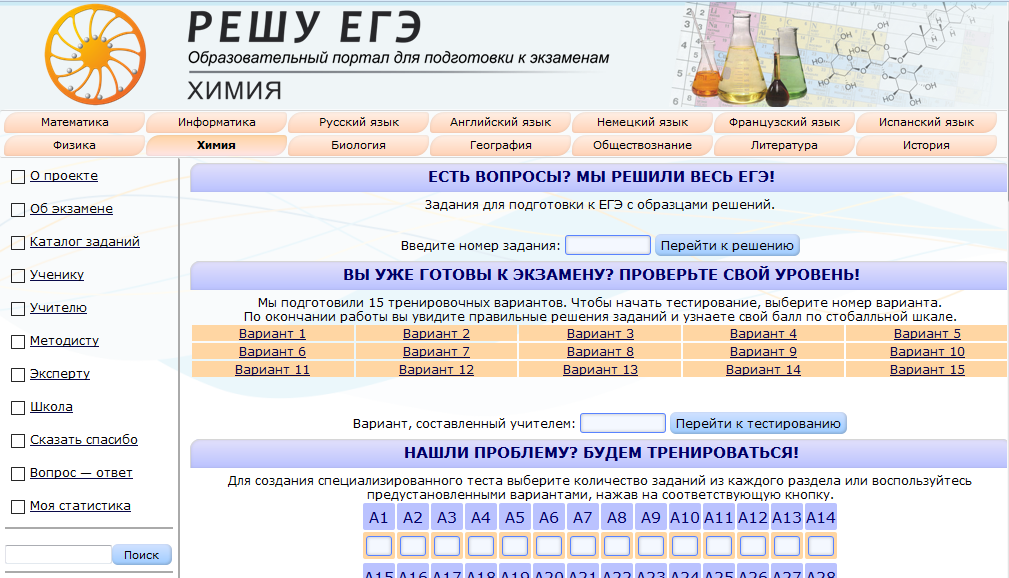Open the Вариант 15 practice test link
The image size is (1009, 578).
coord(927,370)
